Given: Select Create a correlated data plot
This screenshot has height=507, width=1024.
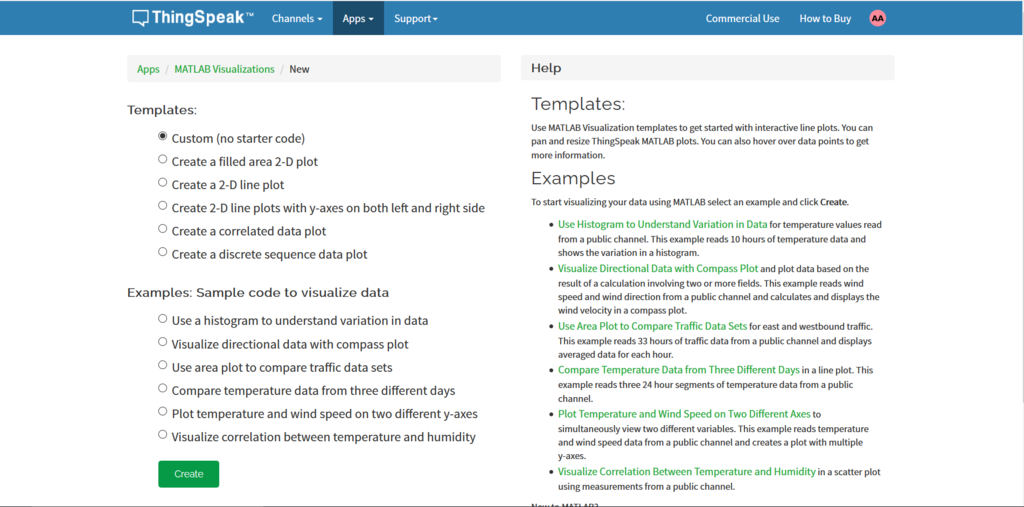Looking at the screenshot, I should (x=163, y=229).
